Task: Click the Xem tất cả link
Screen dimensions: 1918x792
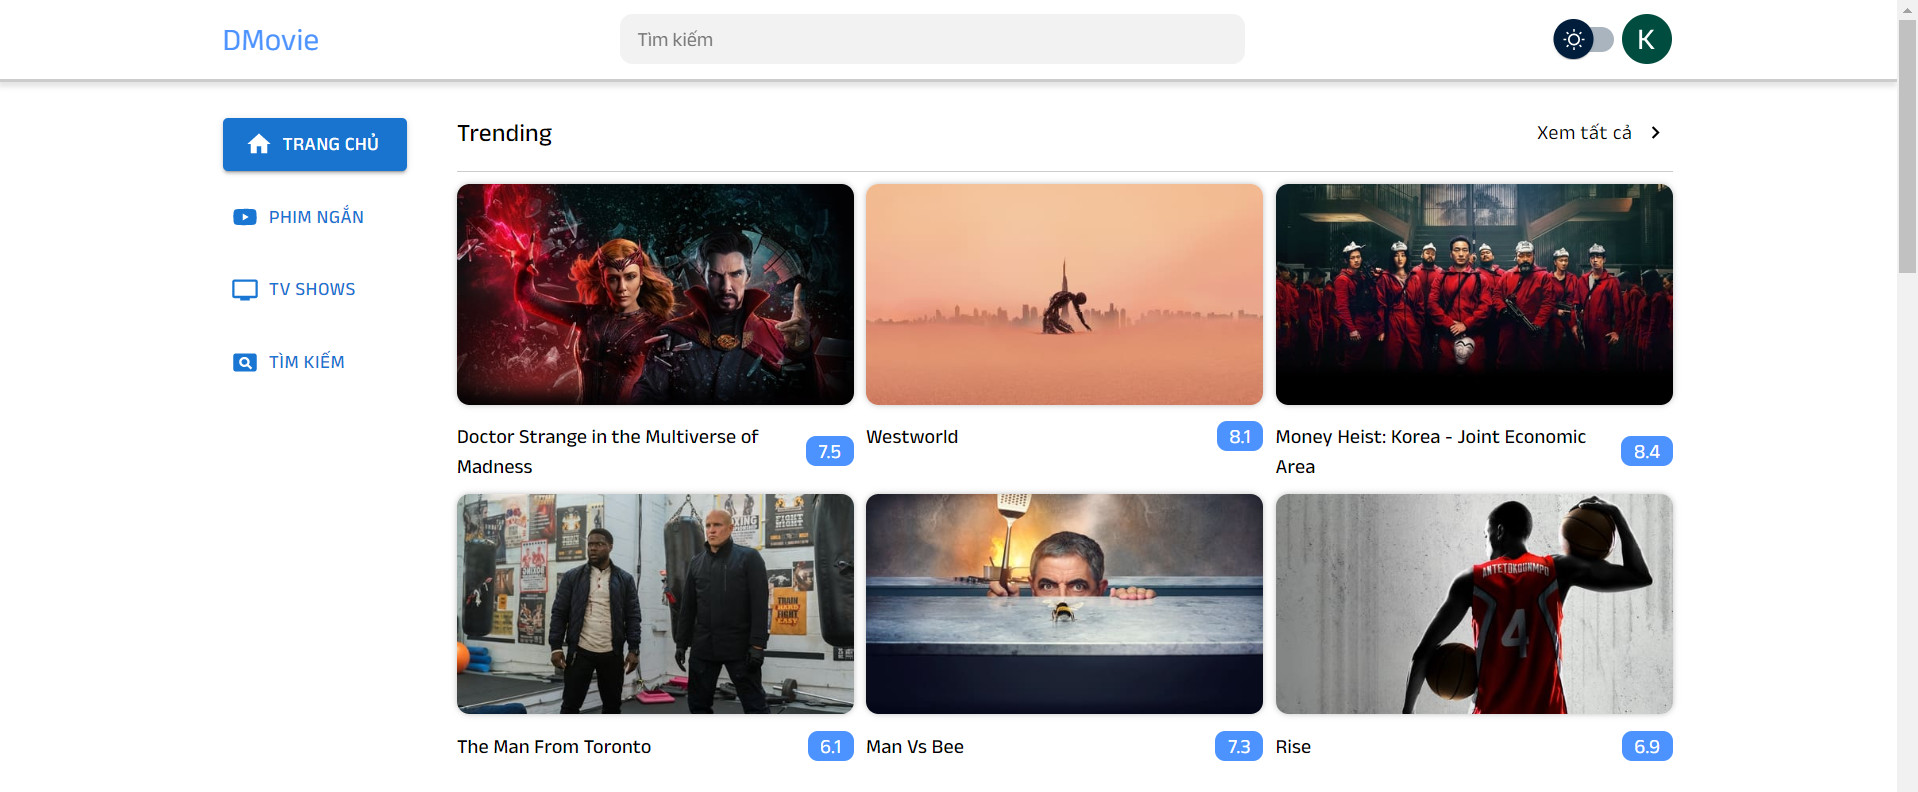Action: 1583,133
